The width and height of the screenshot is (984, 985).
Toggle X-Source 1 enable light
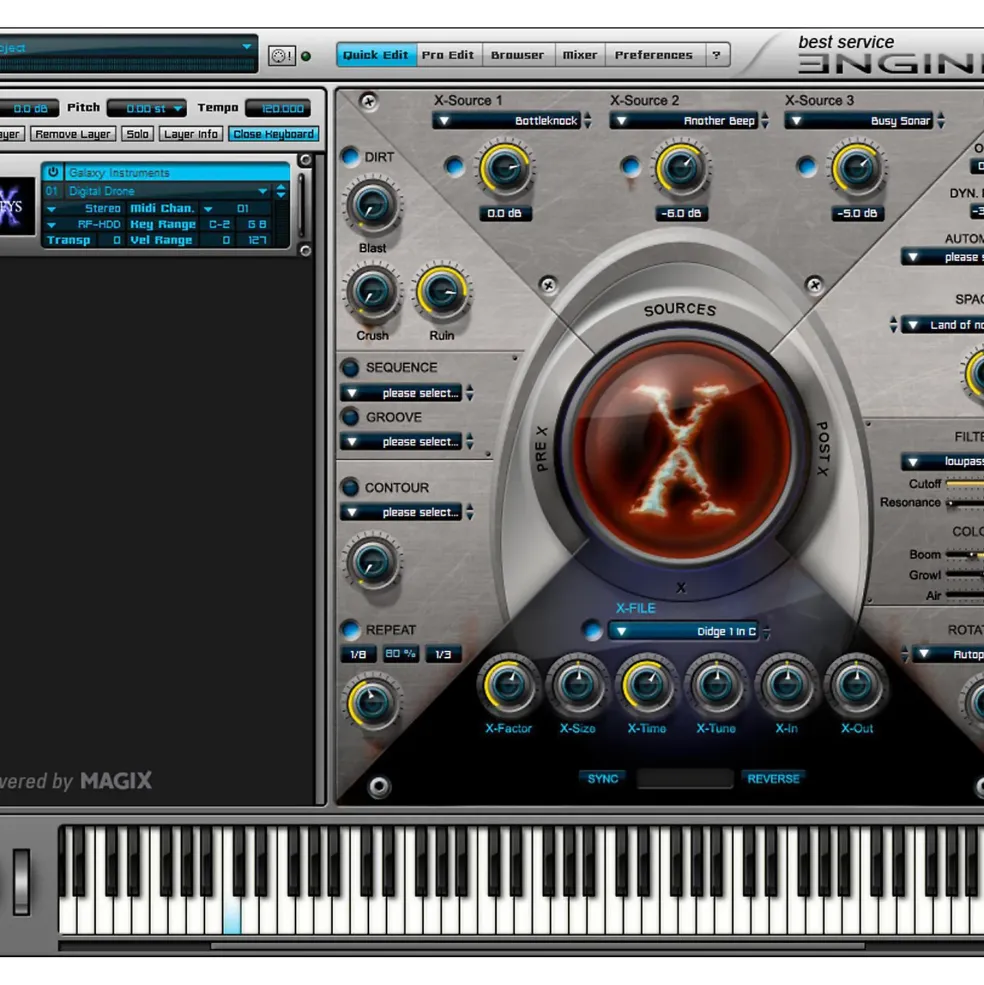454,166
